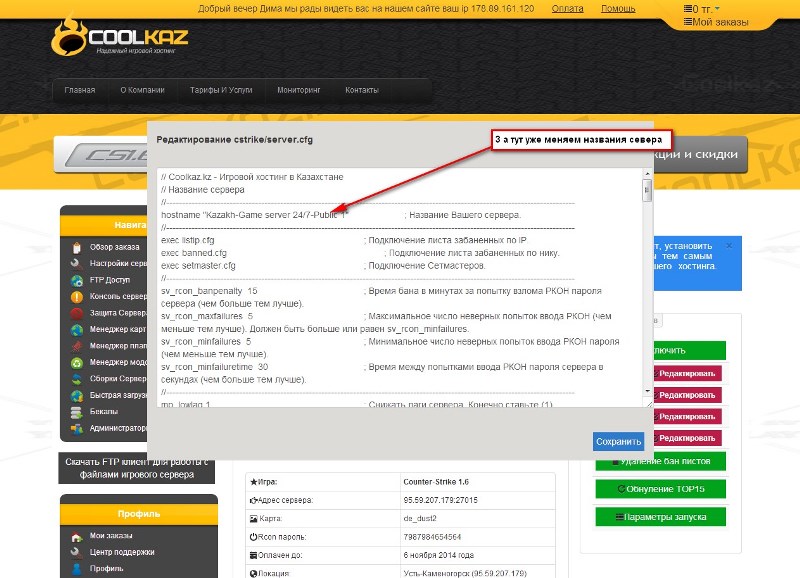The width and height of the screenshot is (800, 578).
Task: Open Обзор заказа in the navigation sidebar
Action: pyautogui.click(x=114, y=247)
